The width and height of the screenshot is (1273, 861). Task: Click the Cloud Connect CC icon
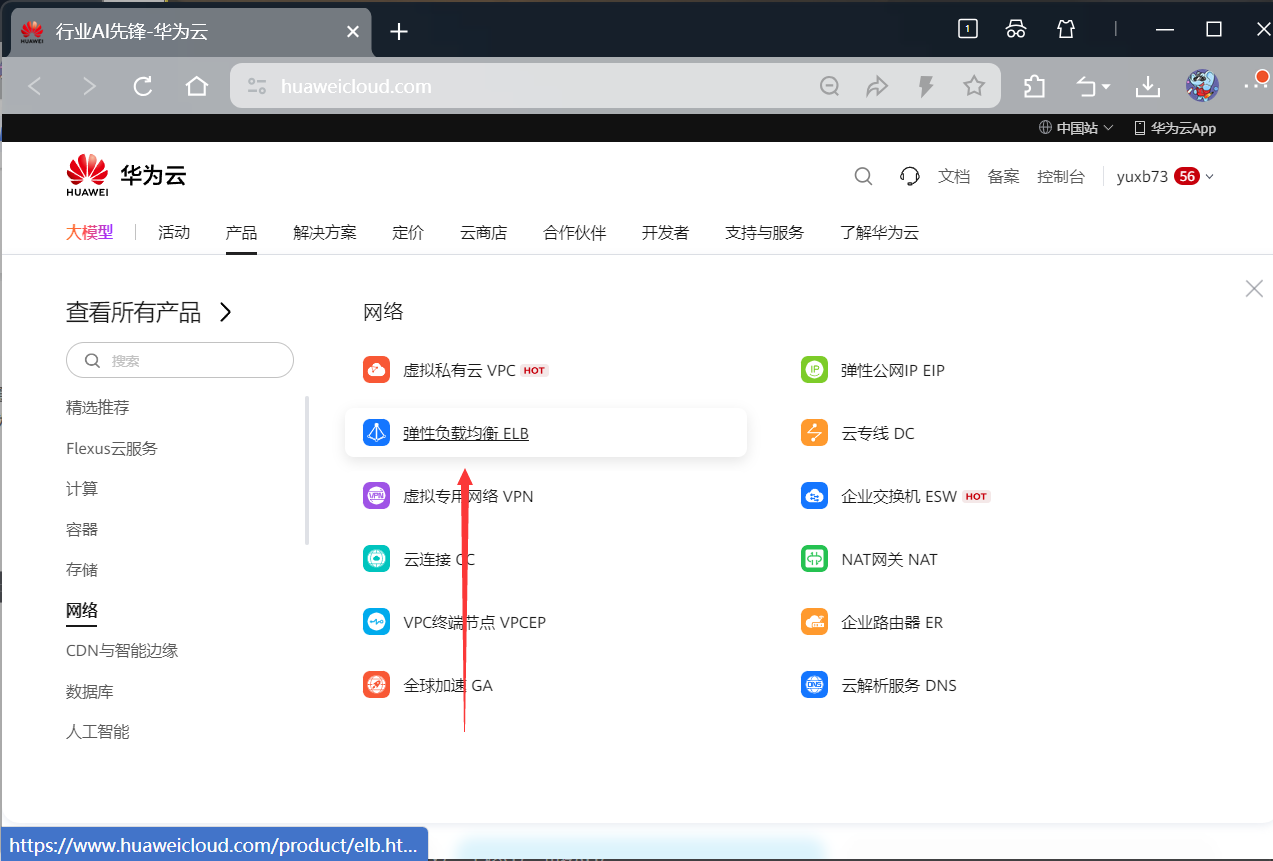tap(376, 559)
